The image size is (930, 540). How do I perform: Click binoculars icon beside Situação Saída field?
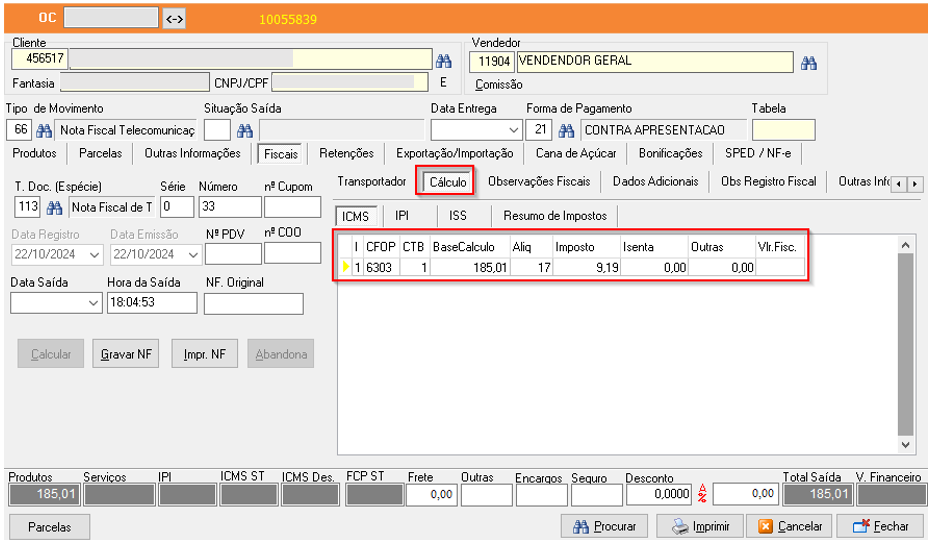point(244,131)
